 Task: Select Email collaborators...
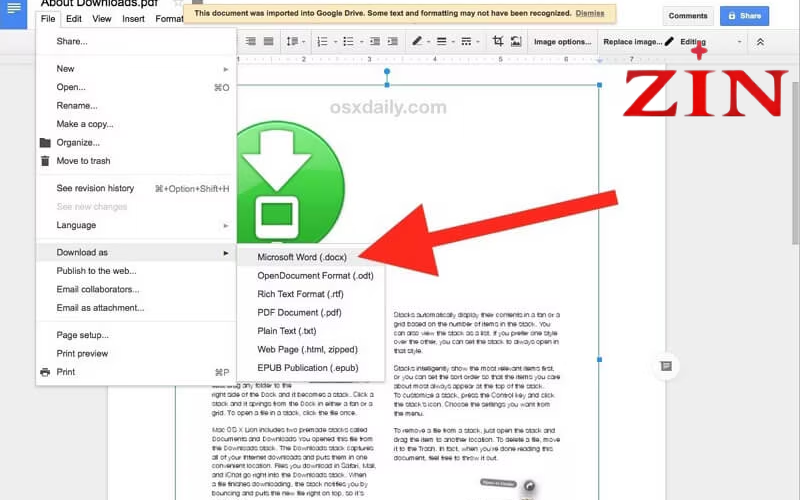tap(136, 289)
